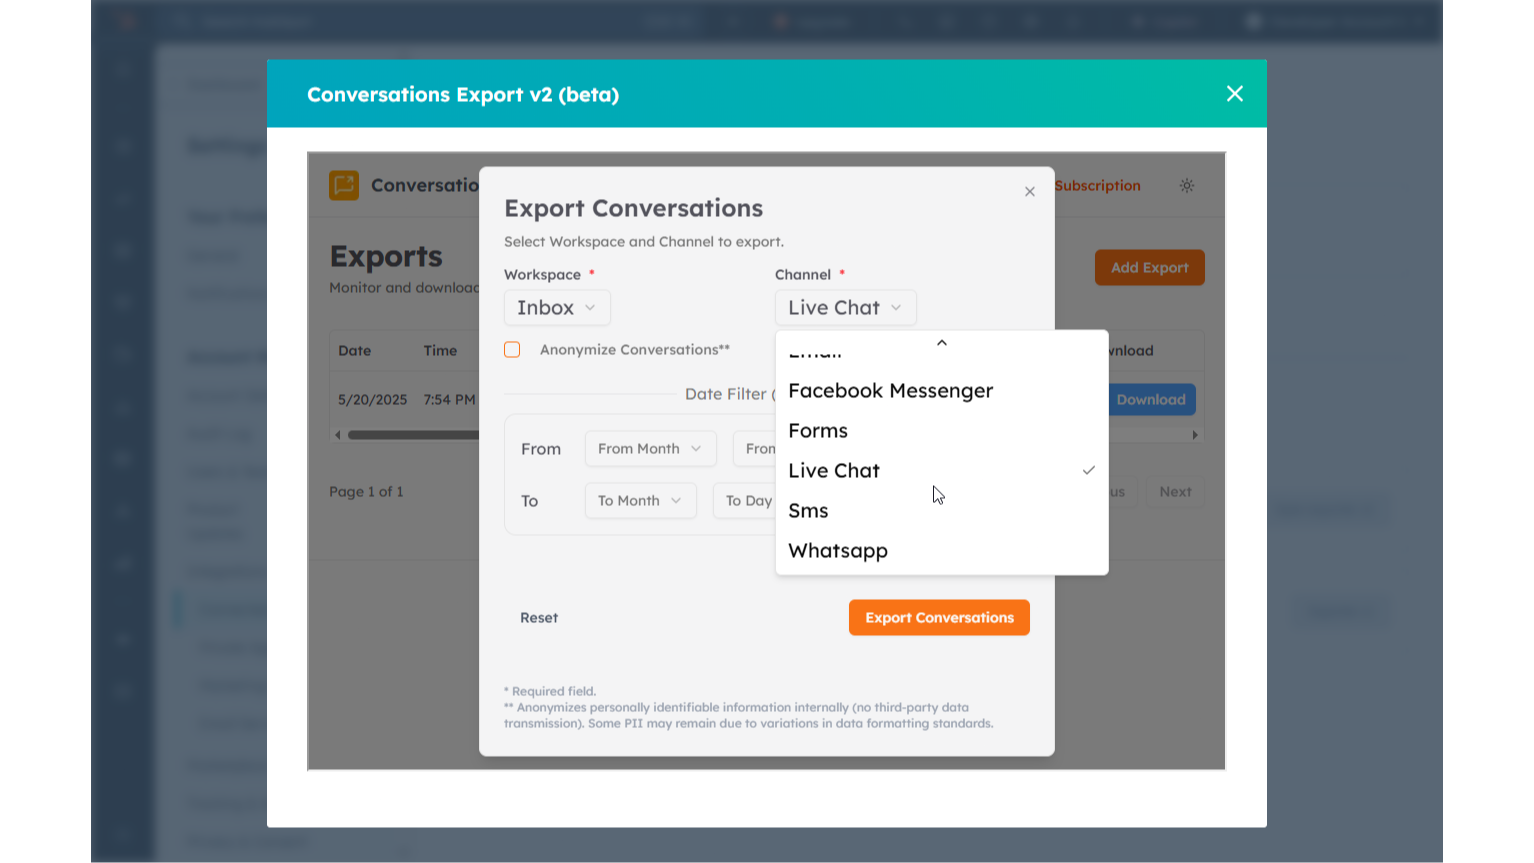
Task: Select Sms in channel list
Action: (808, 511)
